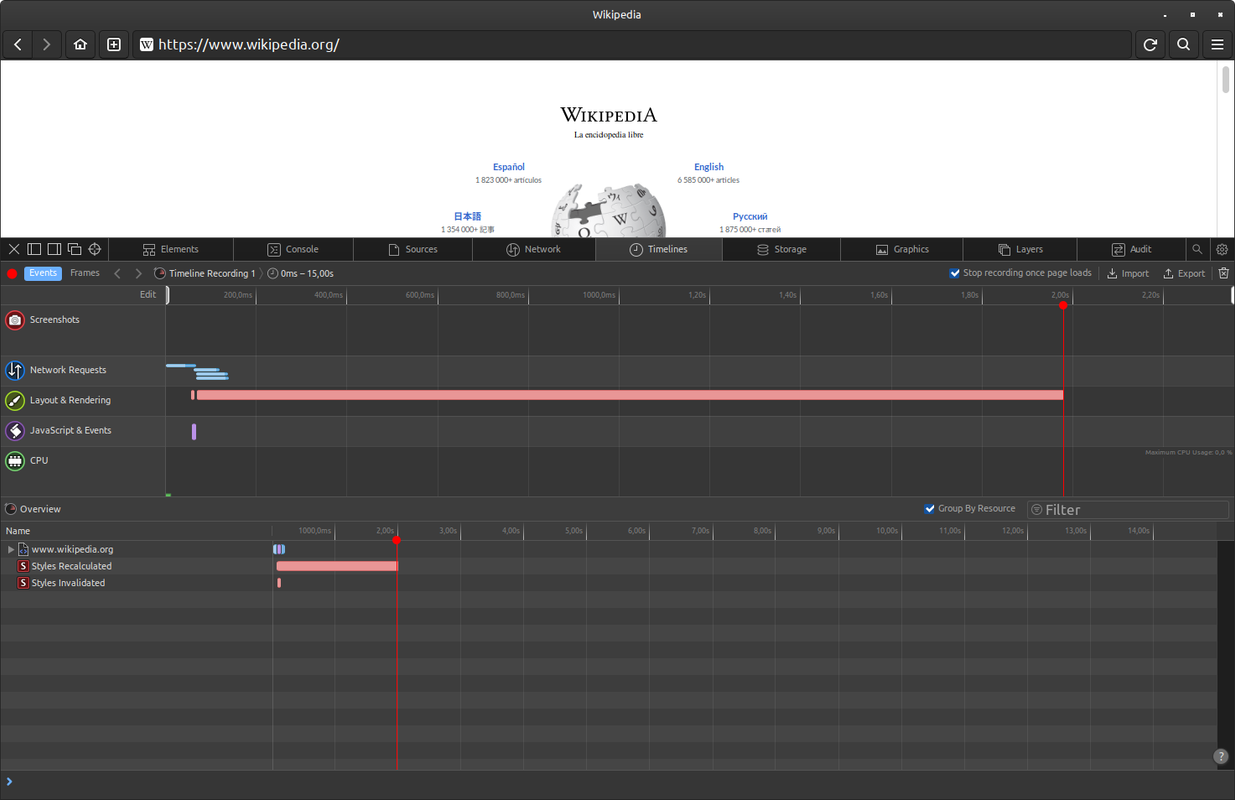This screenshot has width=1235, height=800.
Task: Select the JavaScript & Events timeline row
Action: pyautogui.click(x=83, y=430)
